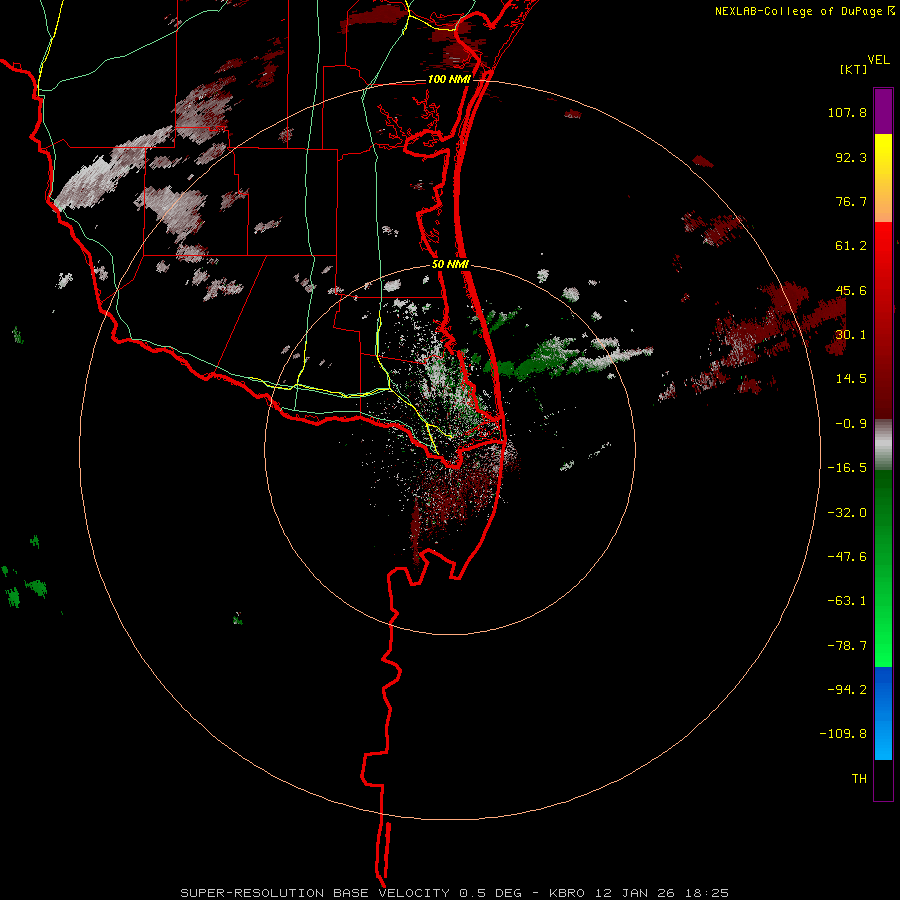Click the VEL legend title
Image resolution: width=900 pixels, height=900 pixels.
[x=878, y=60]
